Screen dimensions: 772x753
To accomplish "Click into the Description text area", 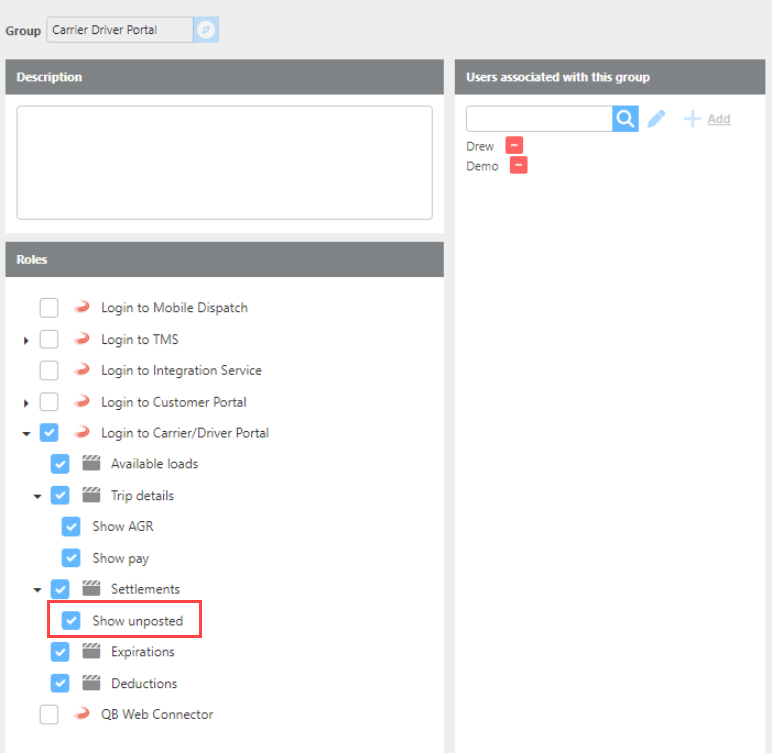I will pos(224,162).
